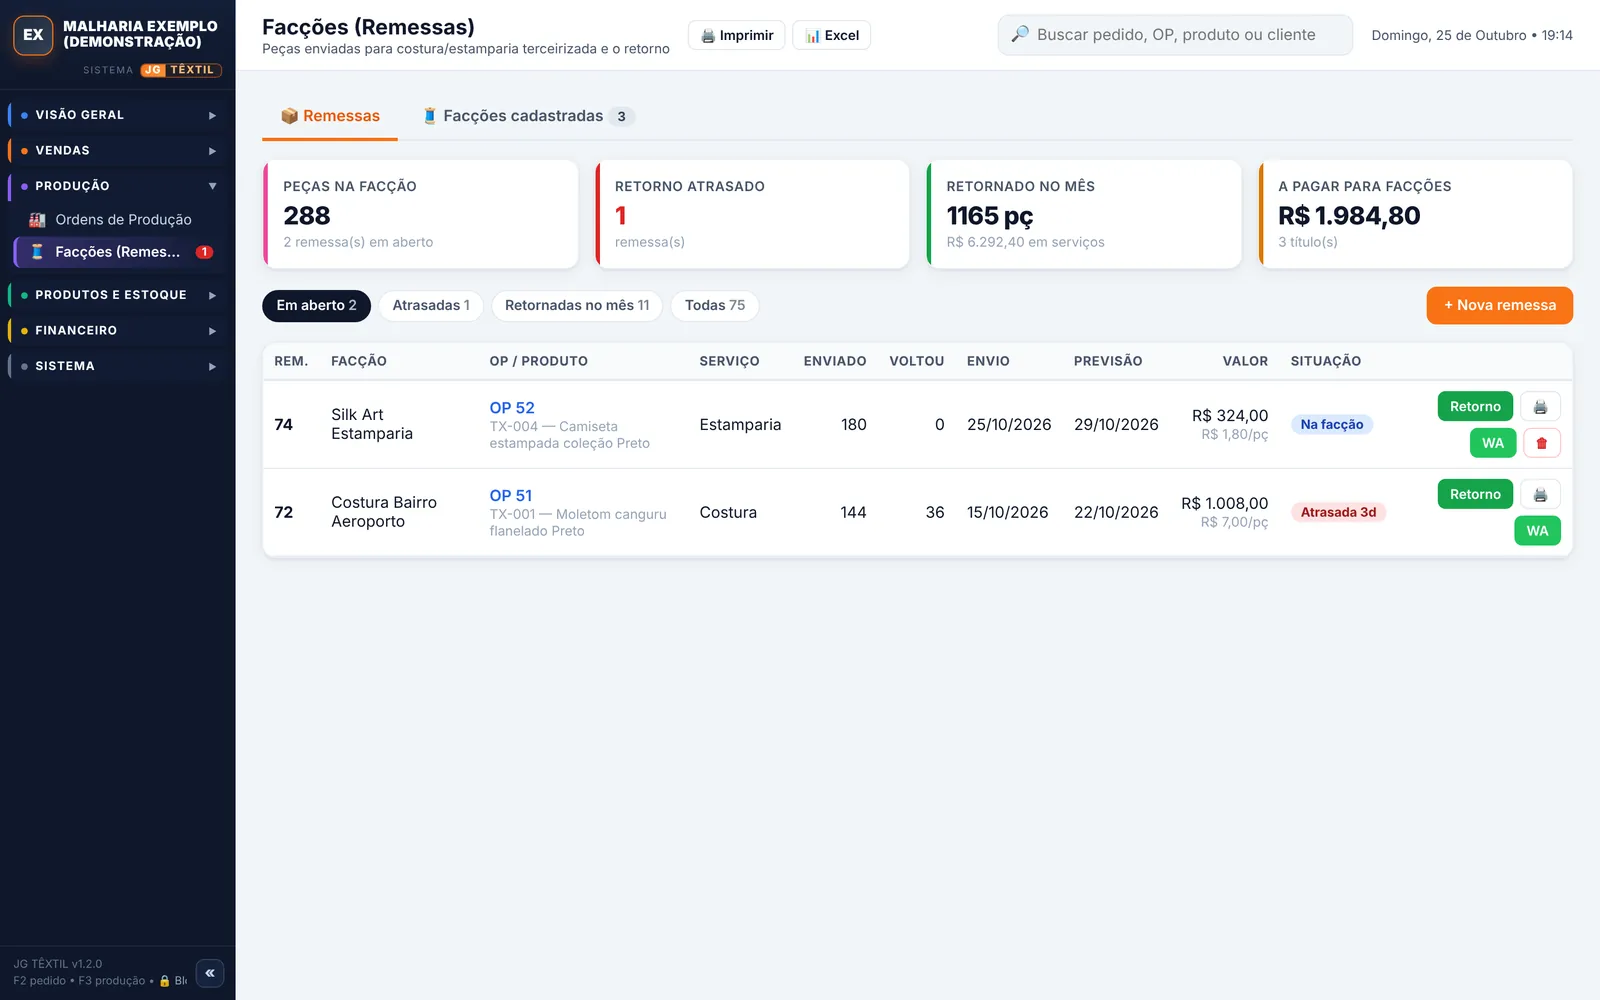Click the search magnifier icon
The image size is (1600, 1000).
point(1020,35)
